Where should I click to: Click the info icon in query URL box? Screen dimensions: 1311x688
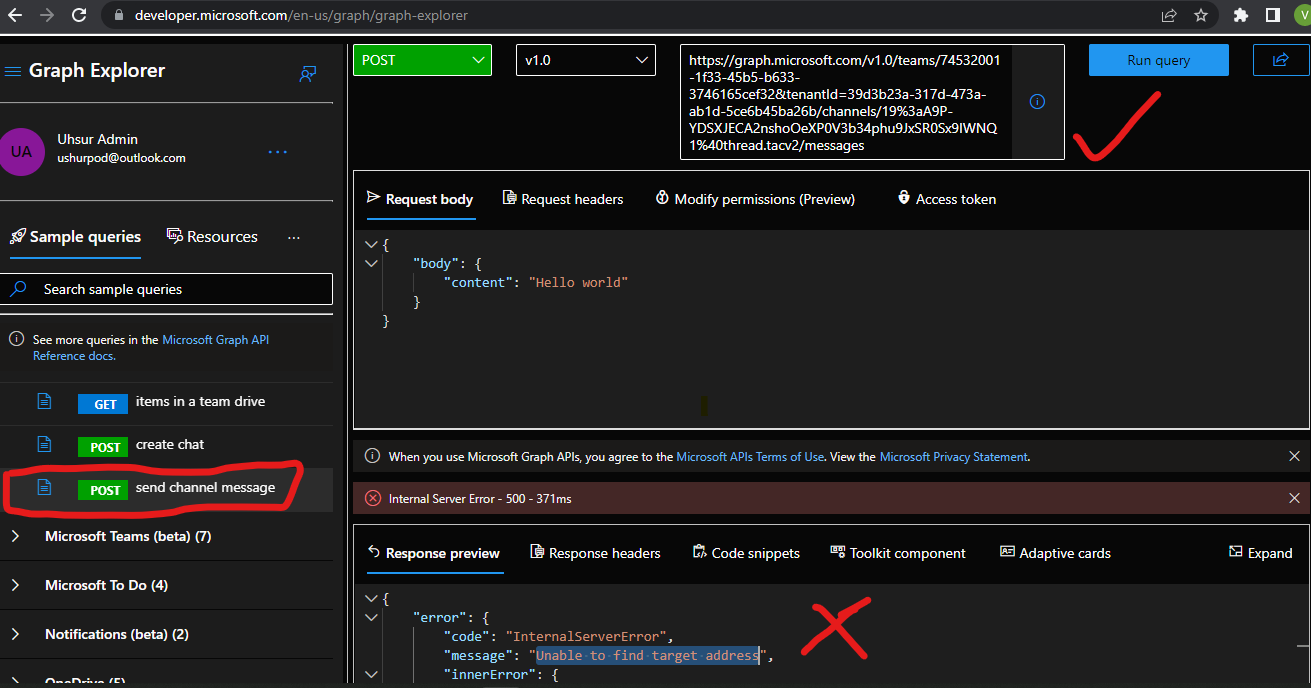pyautogui.click(x=1037, y=102)
